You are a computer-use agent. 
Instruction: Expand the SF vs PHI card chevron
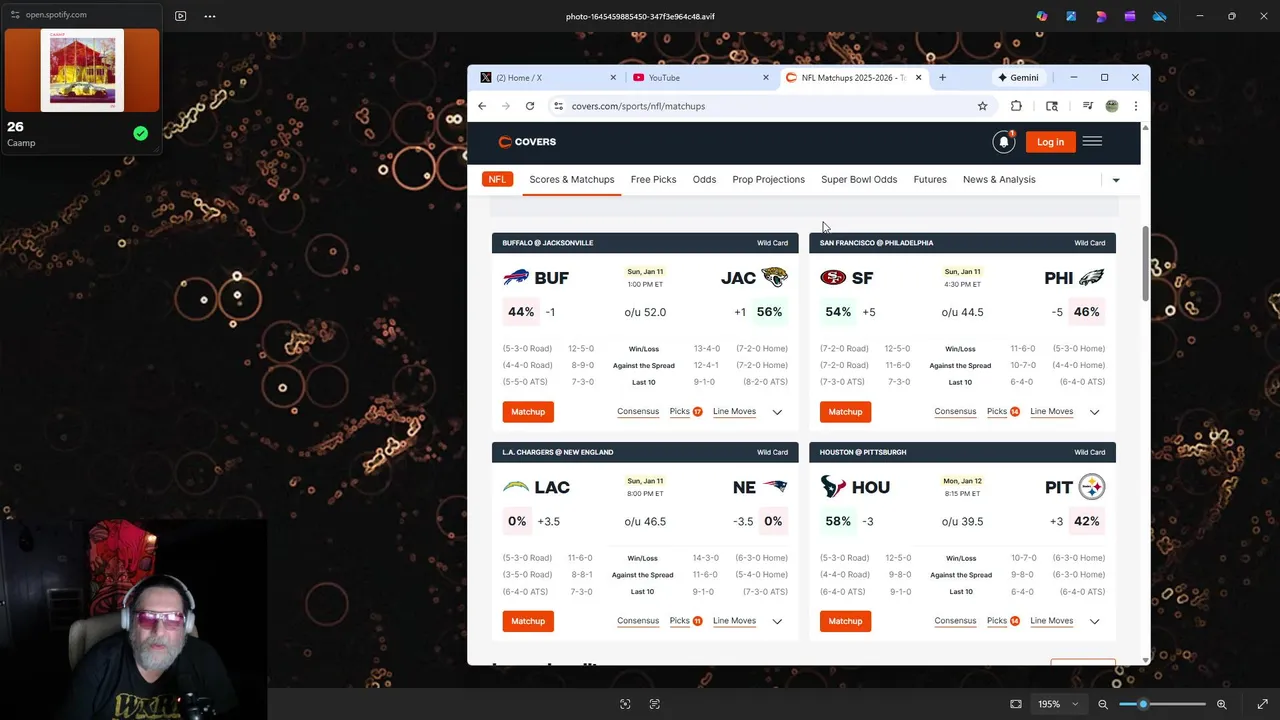click(1094, 412)
